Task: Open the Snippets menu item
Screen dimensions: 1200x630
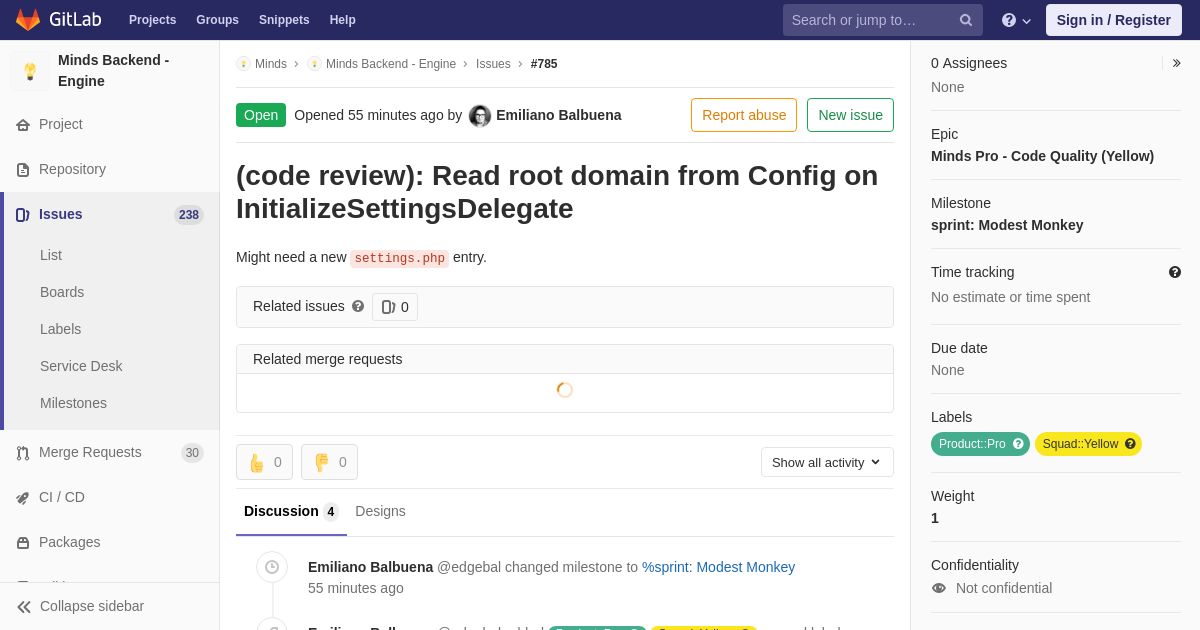Action: (284, 20)
